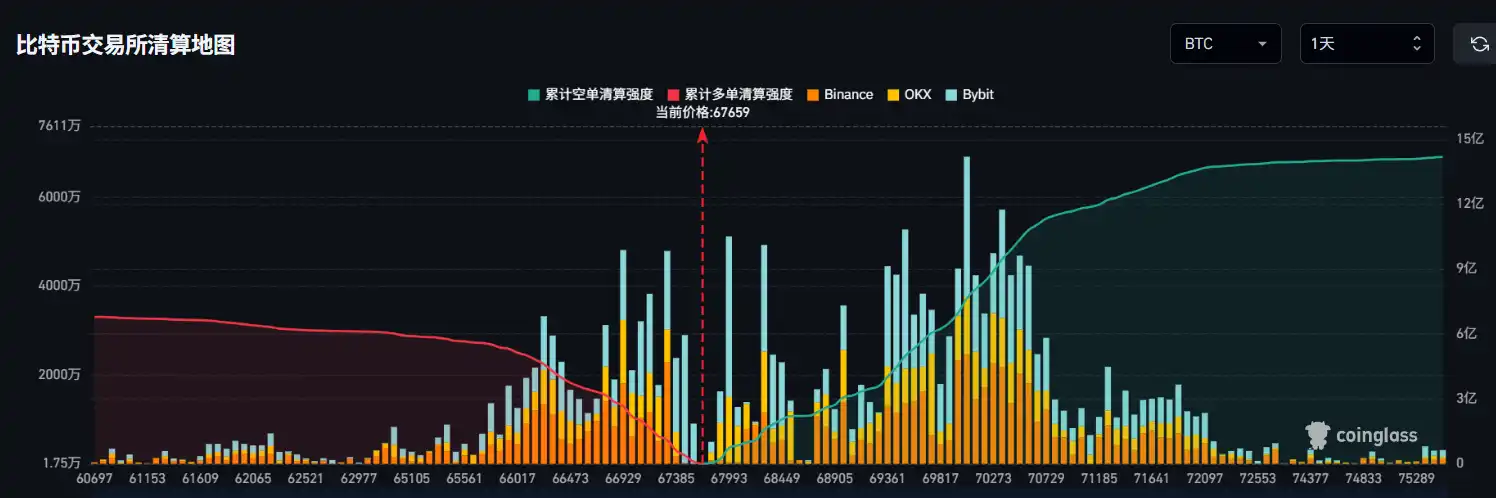The height and width of the screenshot is (498, 1496).
Task: Click the 66929 price axis label
Action: point(622,480)
